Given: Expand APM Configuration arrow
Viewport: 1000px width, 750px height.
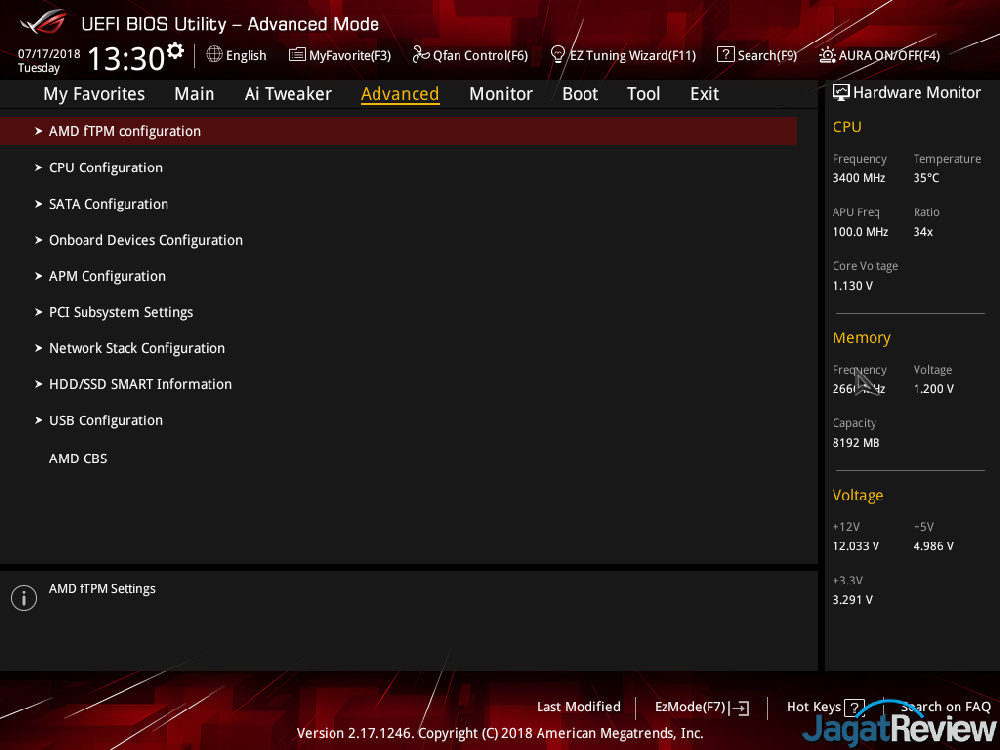Looking at the screenshot, I should pyautogui.click(x=38, y=276).
